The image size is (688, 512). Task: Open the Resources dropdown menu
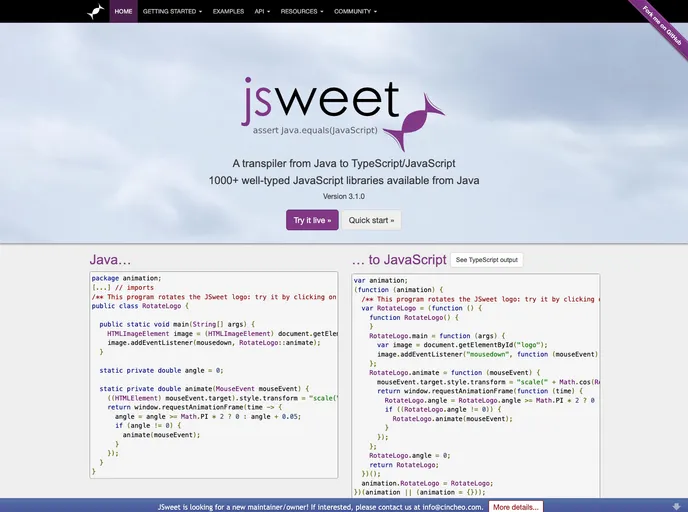click(302, 11)
